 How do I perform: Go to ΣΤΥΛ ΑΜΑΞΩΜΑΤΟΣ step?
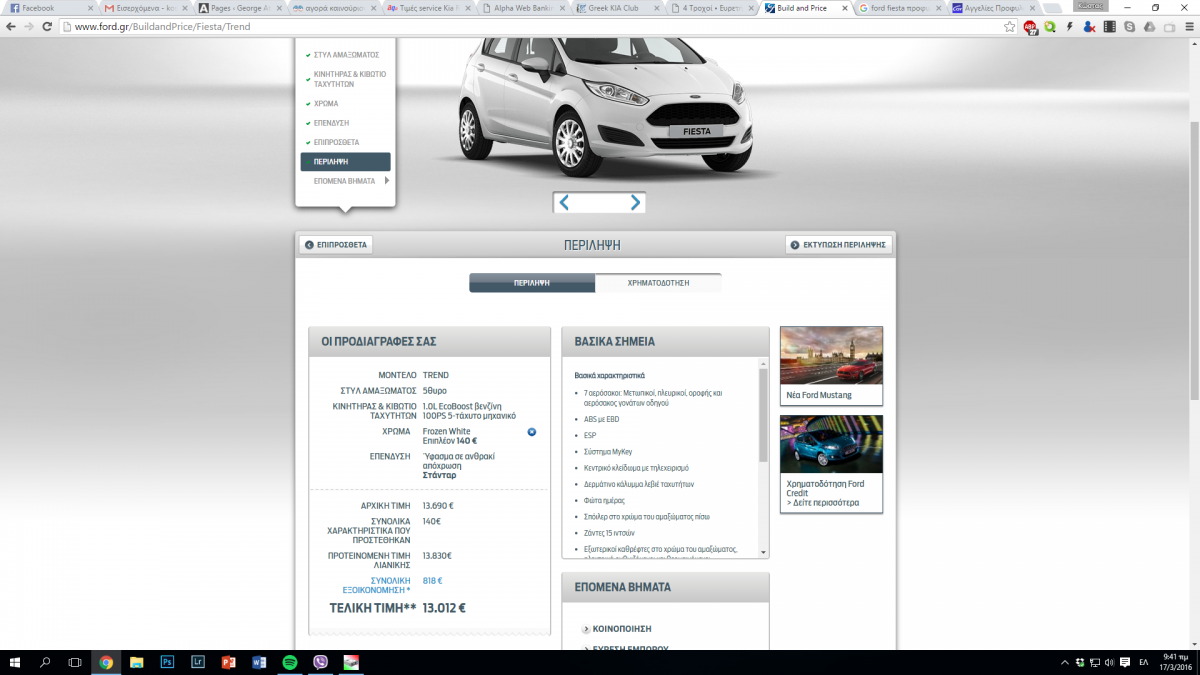pos(346,55)
